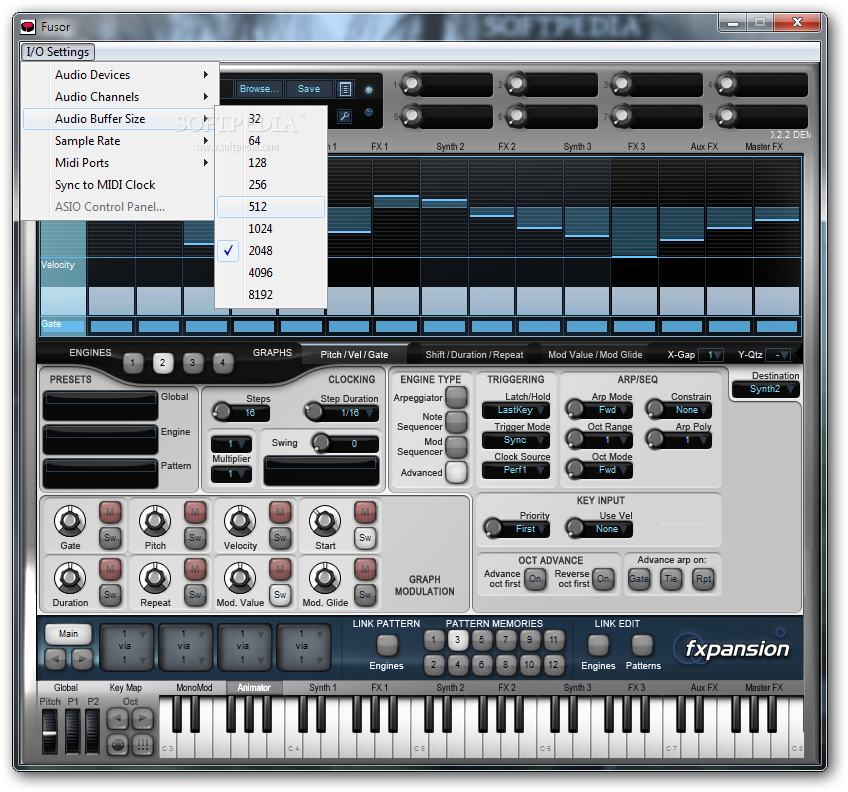Click the Priority knob in Key Input
Viewport: 848px width, 792px height.
(493, 528)
